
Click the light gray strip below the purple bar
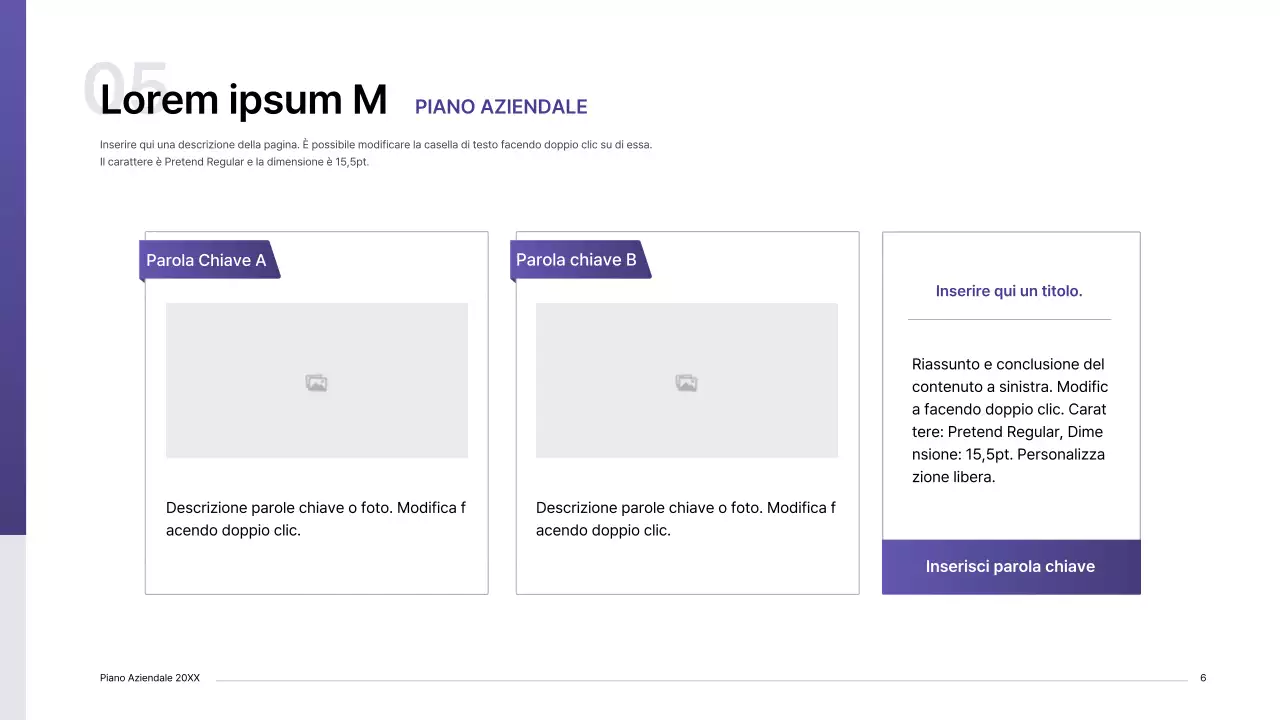pos(12,625)
